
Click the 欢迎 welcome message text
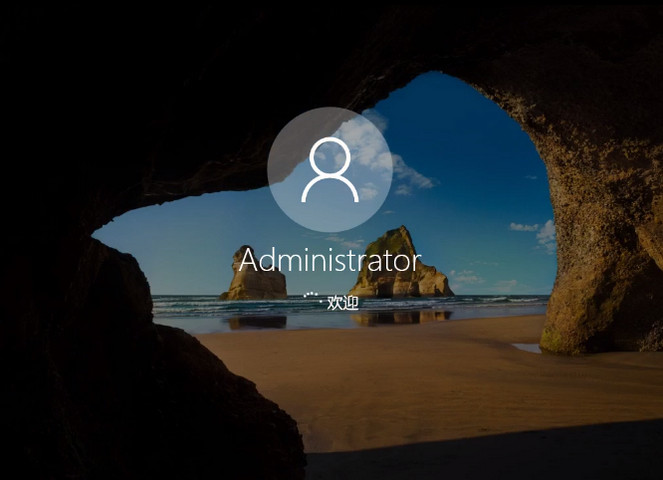pos(342,302)
